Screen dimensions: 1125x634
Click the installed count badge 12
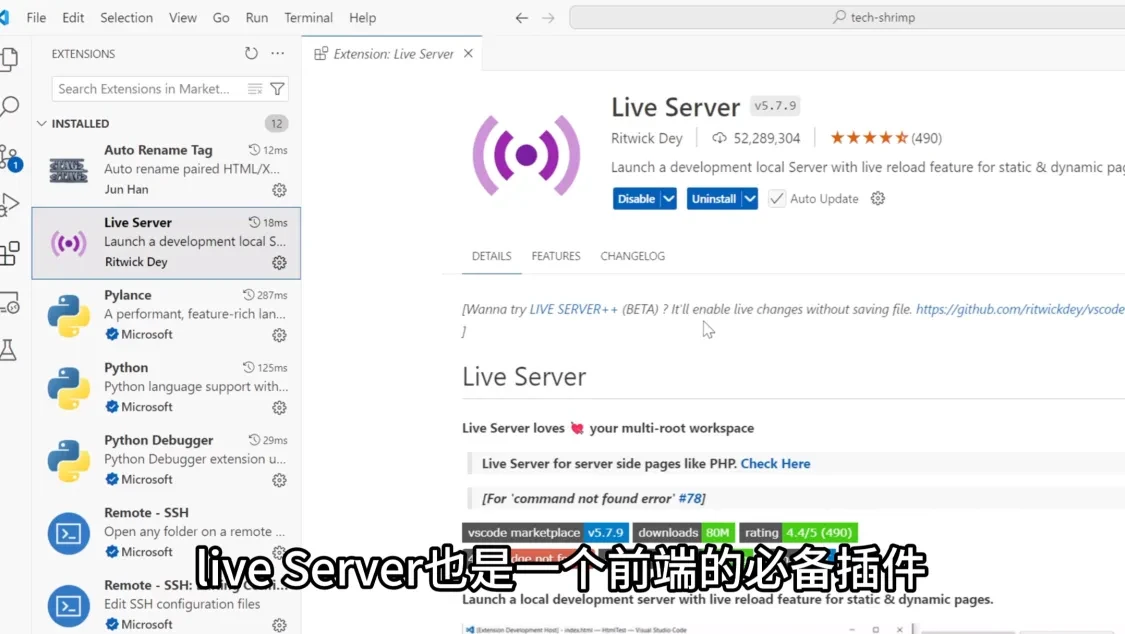276,123
